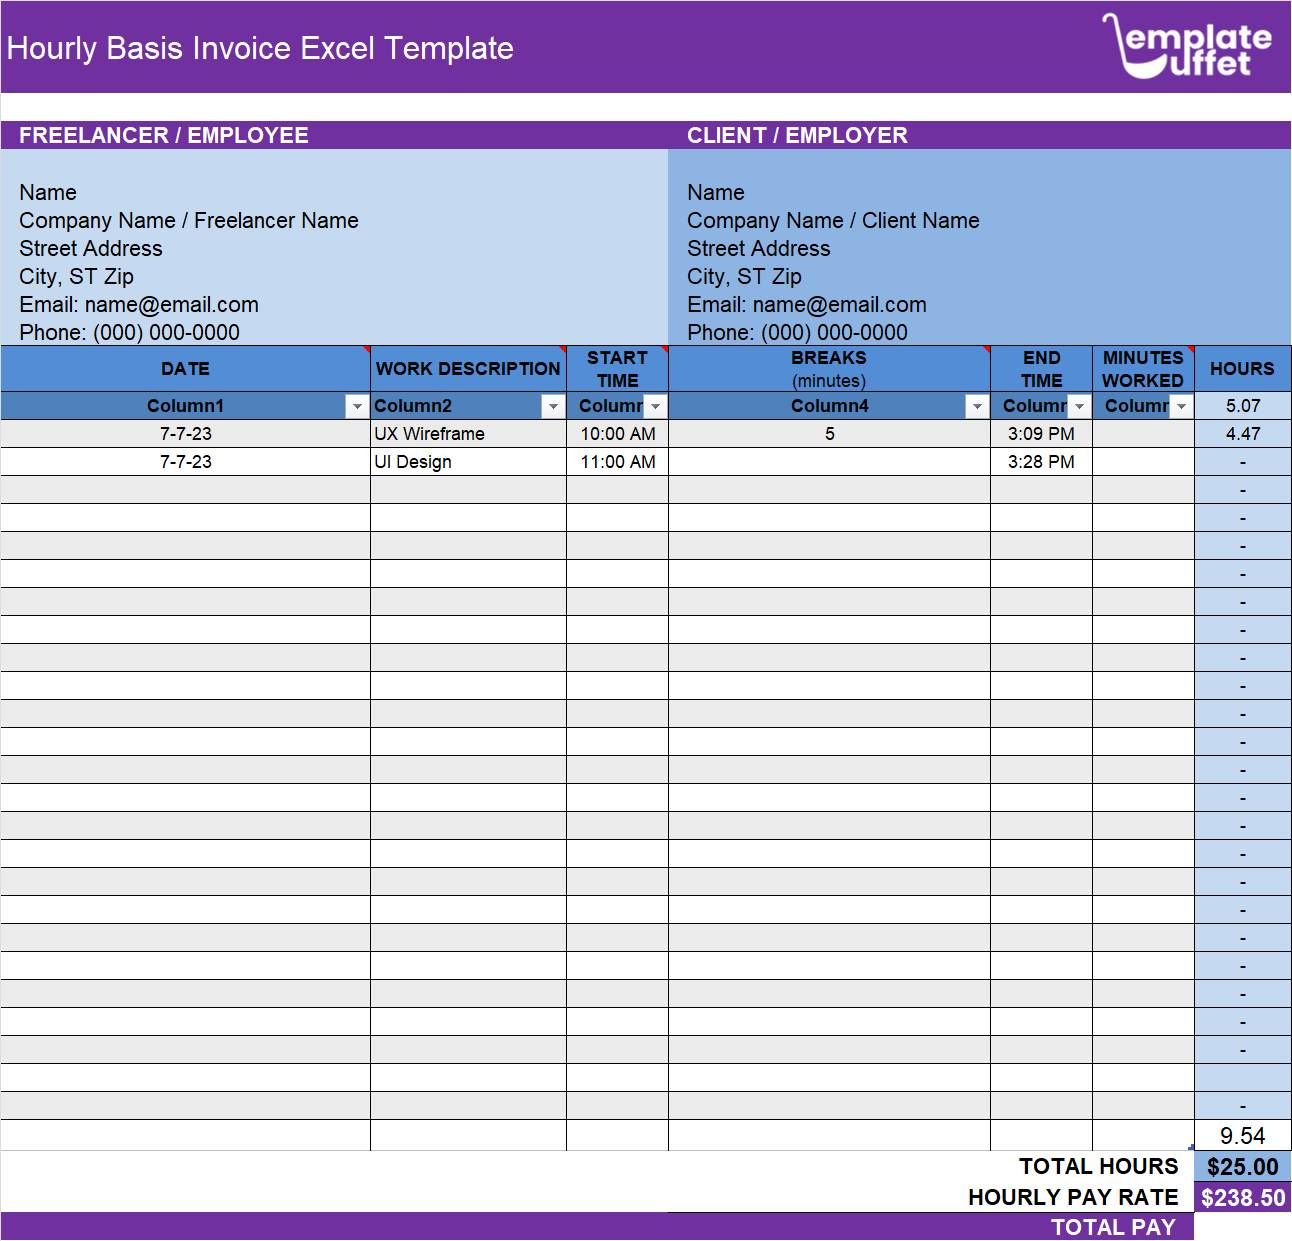
Task: Open the Column1 date filter dropdown
Action: [x=357, y=406]
